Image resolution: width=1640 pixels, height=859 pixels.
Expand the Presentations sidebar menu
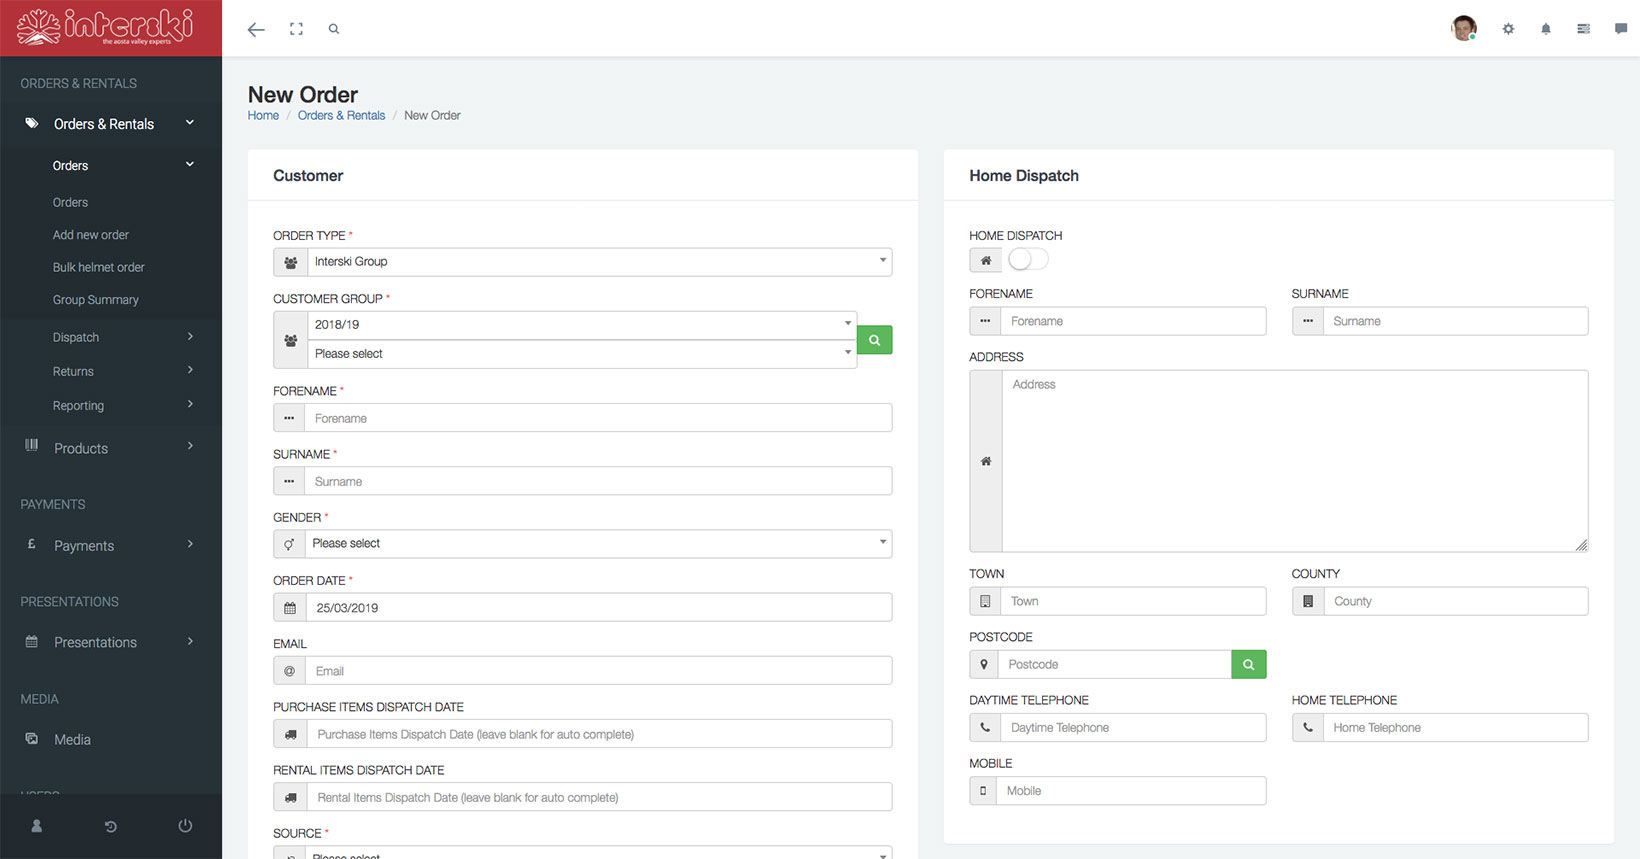[x=111, y=642]
